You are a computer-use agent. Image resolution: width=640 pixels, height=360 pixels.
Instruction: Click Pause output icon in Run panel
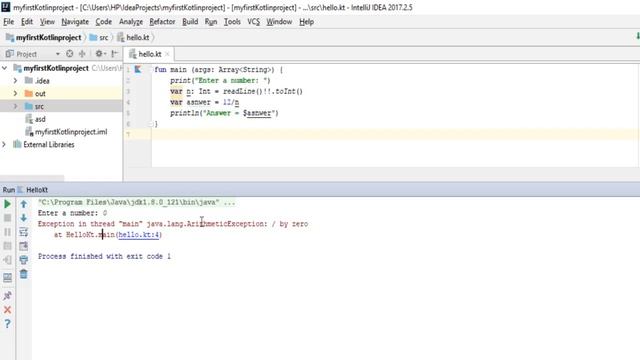[7, 232]
